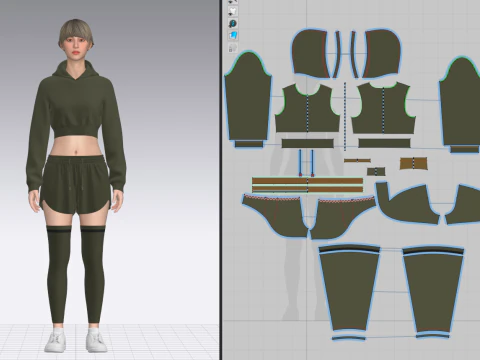The width and height of the screenshot is (480, 360).
Task: Select the right sock pattern piece
Action: click(433, 293)
